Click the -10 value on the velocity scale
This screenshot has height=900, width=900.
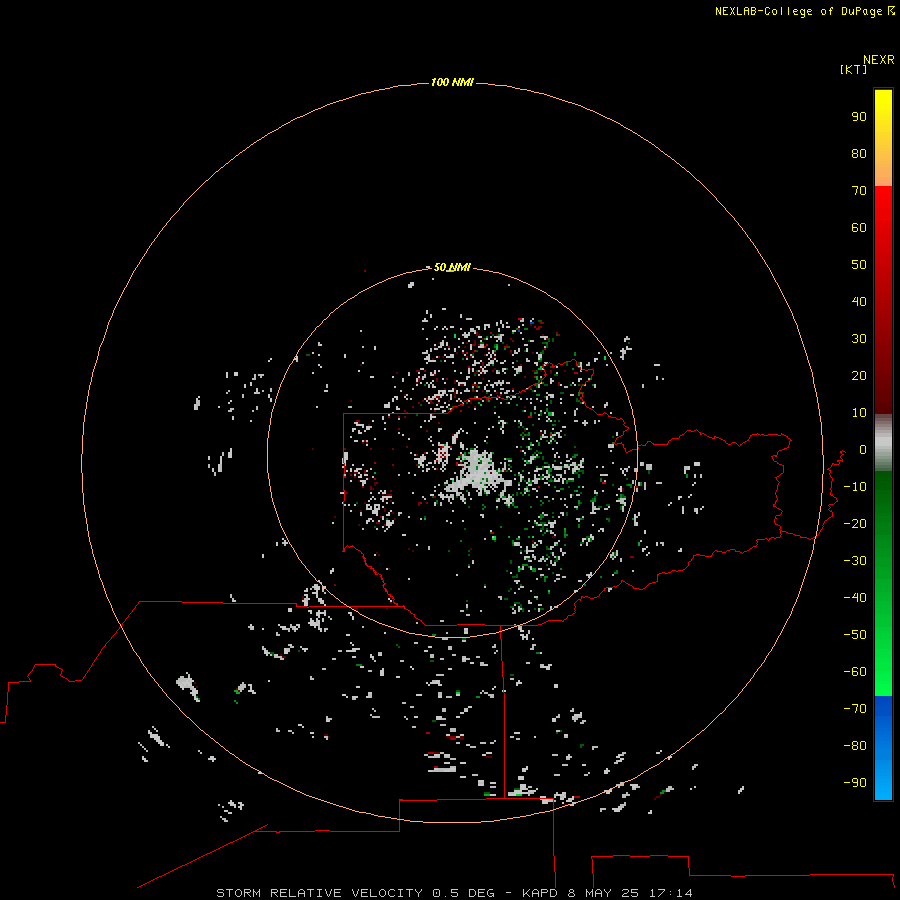click(855, 487)
